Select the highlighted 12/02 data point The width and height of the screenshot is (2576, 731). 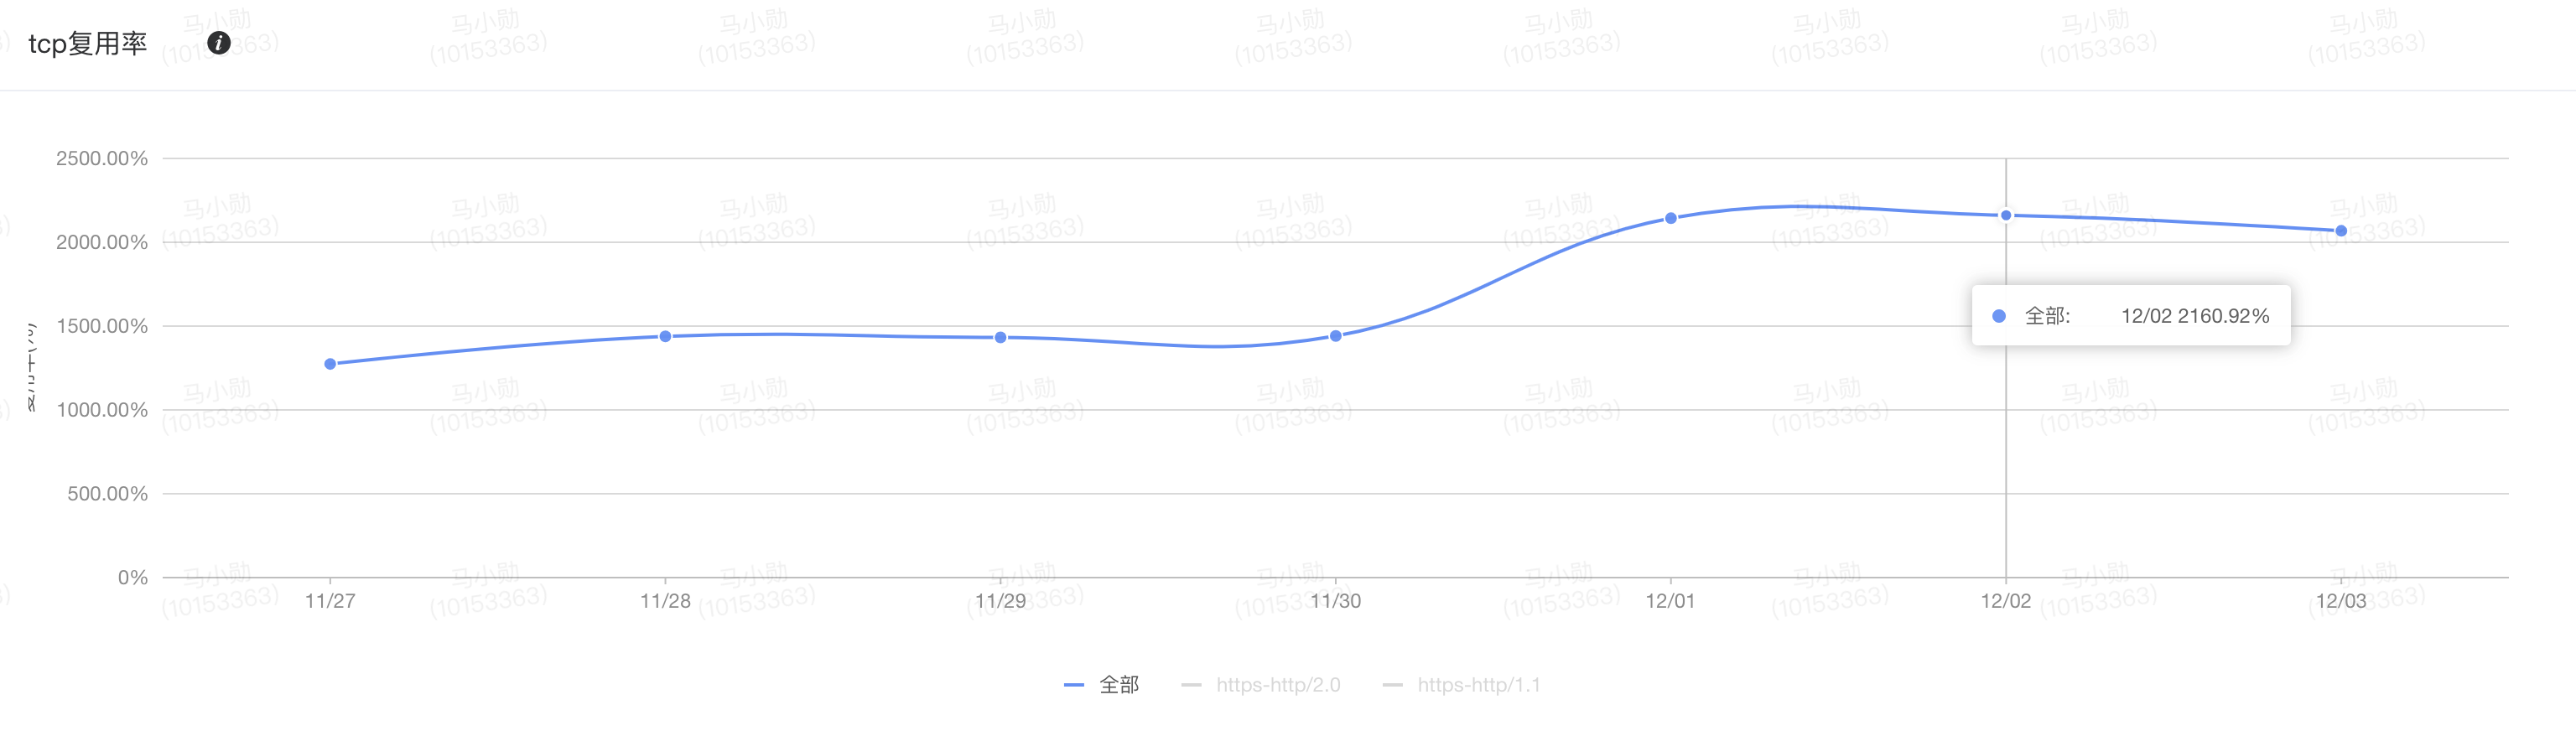coord(2006,215)
